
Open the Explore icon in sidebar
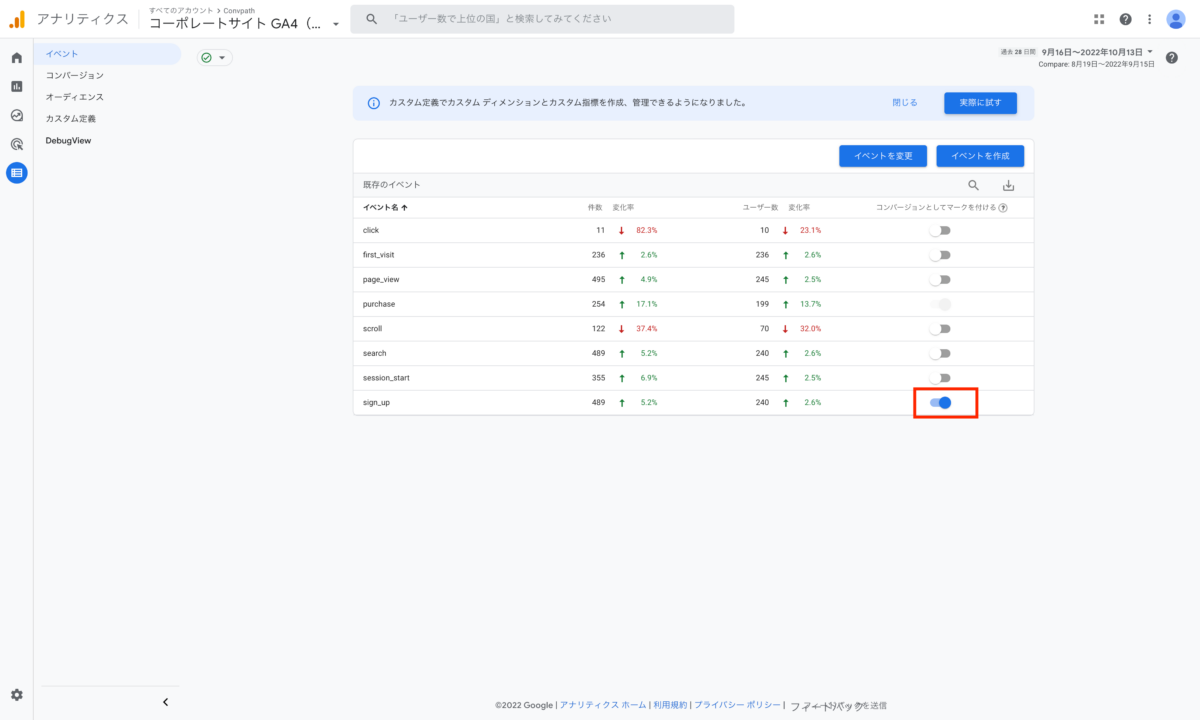pos(17,115)
